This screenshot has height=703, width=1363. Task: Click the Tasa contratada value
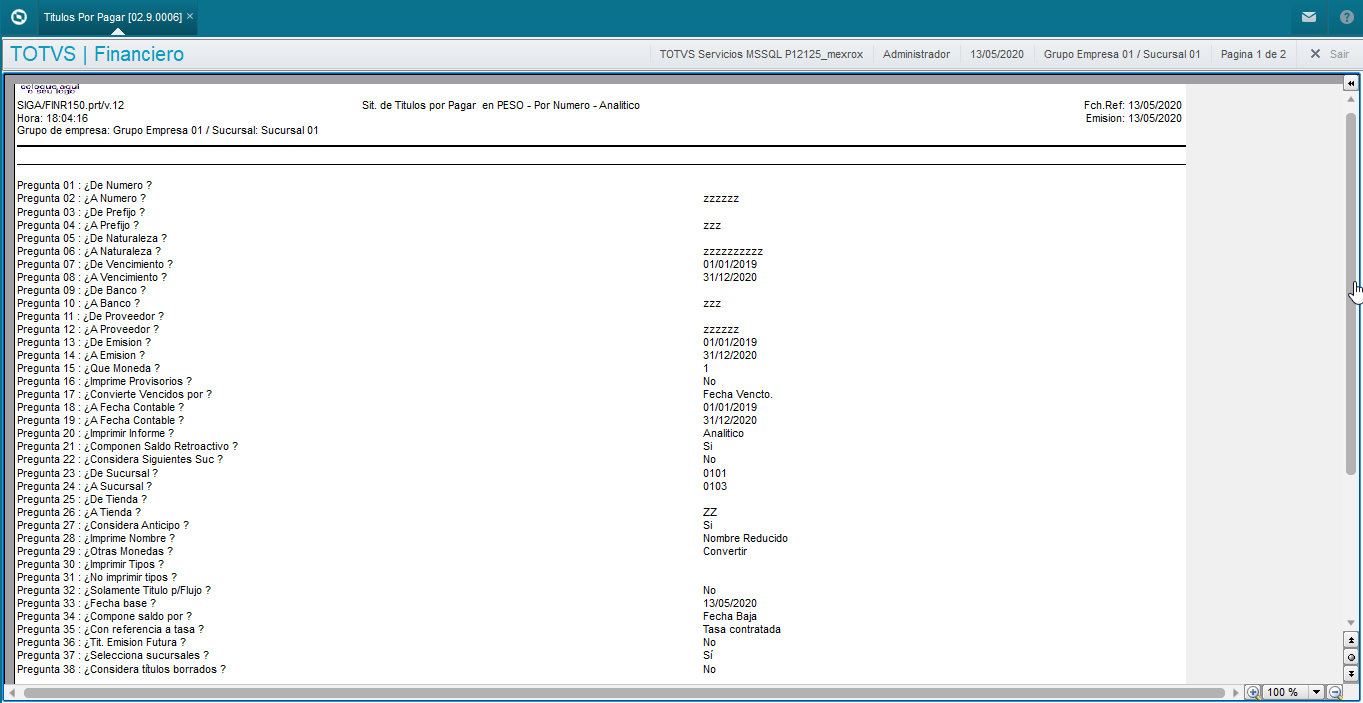742,629
